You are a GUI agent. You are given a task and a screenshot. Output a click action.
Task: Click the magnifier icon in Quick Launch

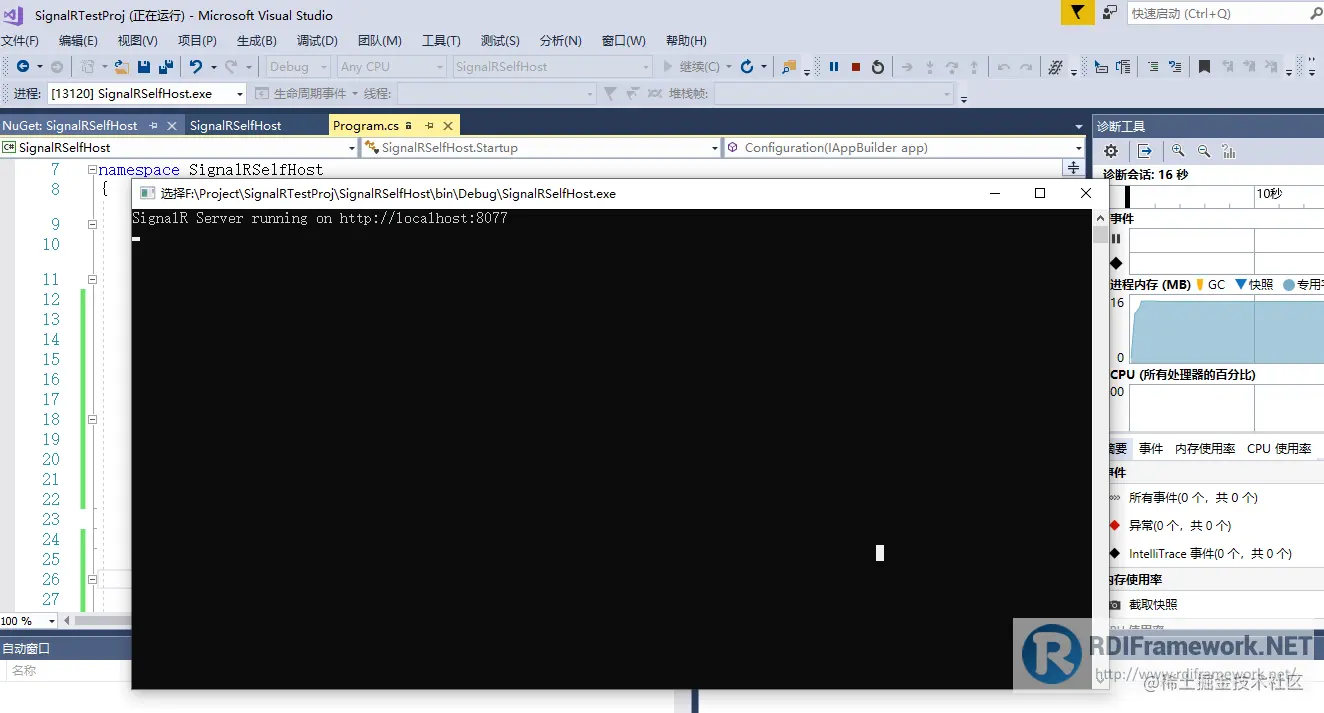coord(1315,13)
